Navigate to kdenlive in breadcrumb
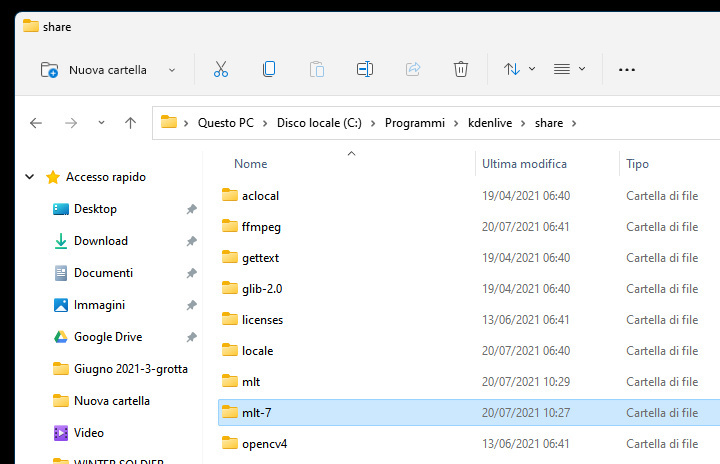 pyautogui.click(x=490, y=123)
